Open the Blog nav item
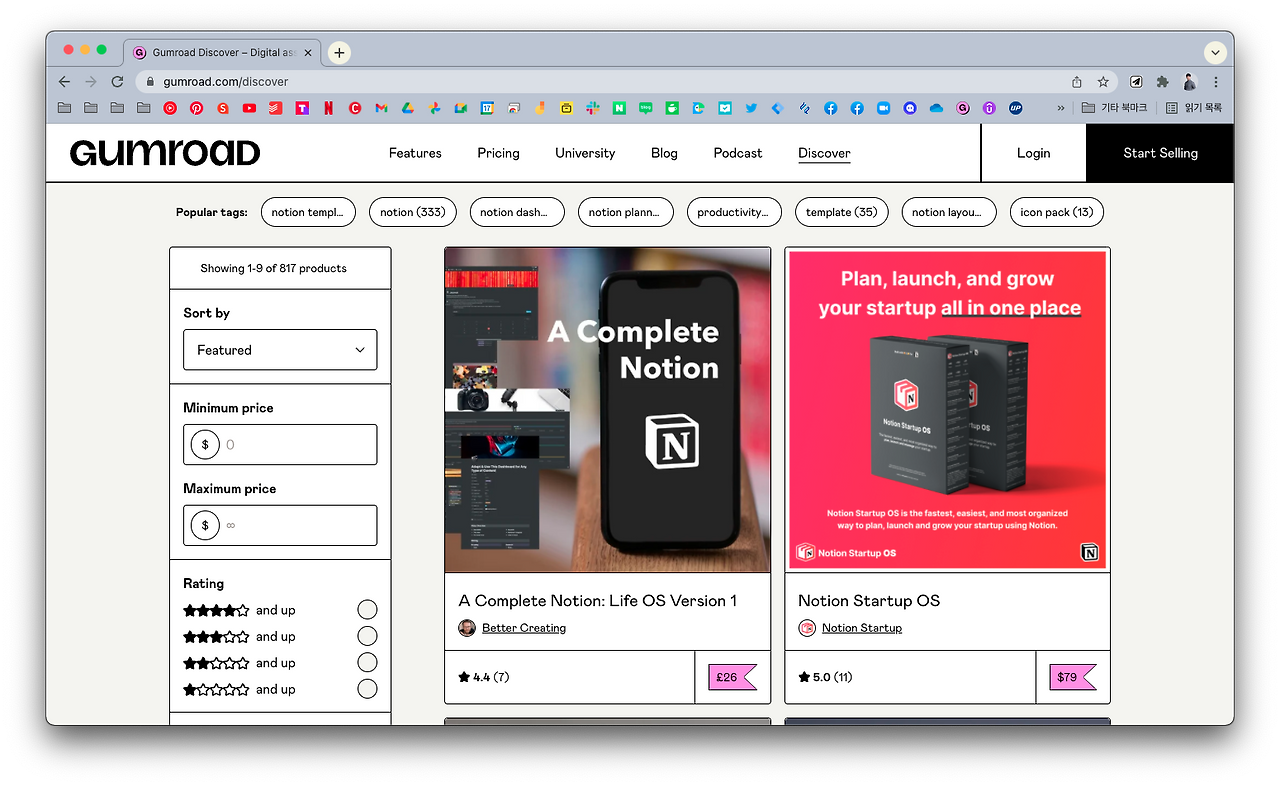Viewport: 1280px width, 786px height. click(664, 153)
